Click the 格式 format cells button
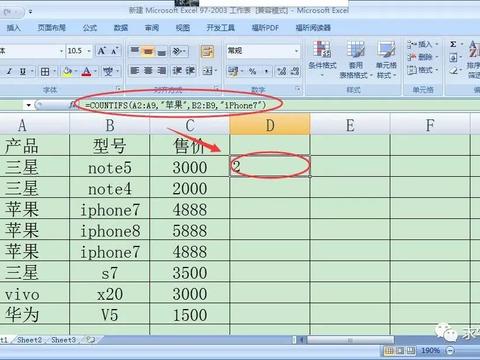 point(423,70)
